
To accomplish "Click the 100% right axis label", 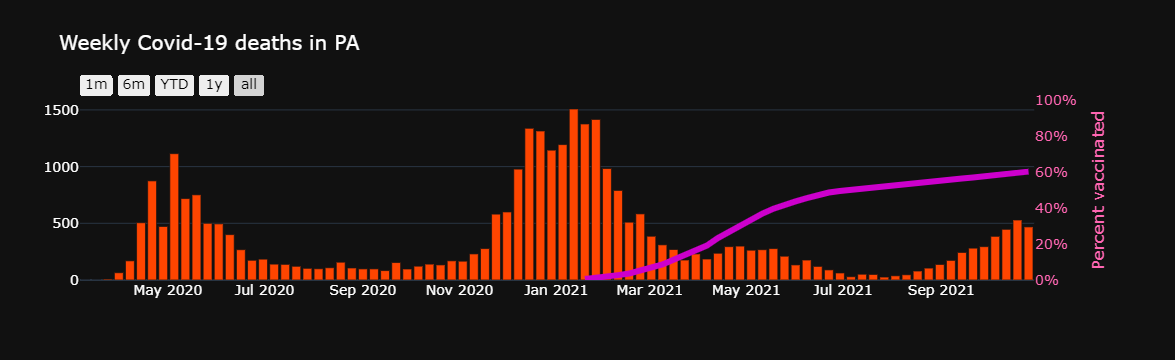I will click(1055, 100).
